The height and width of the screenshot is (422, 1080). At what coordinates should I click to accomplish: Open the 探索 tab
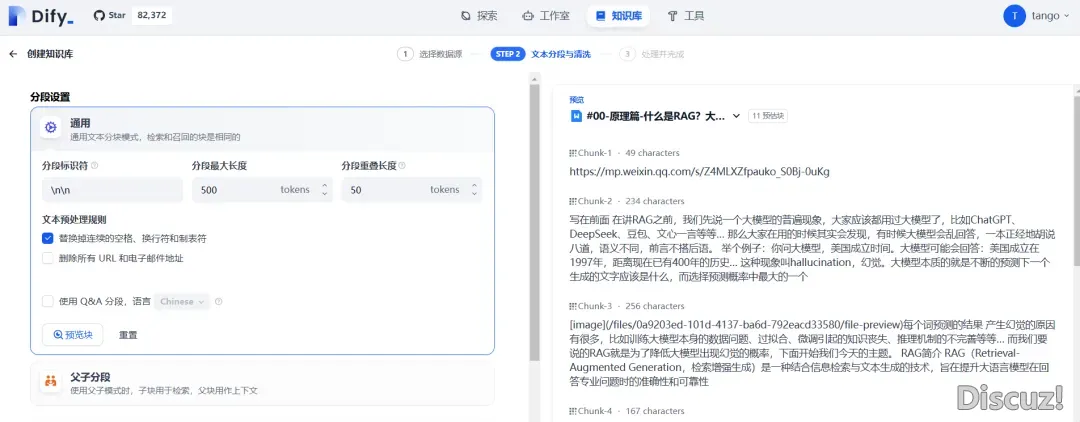tap(479, 16)
